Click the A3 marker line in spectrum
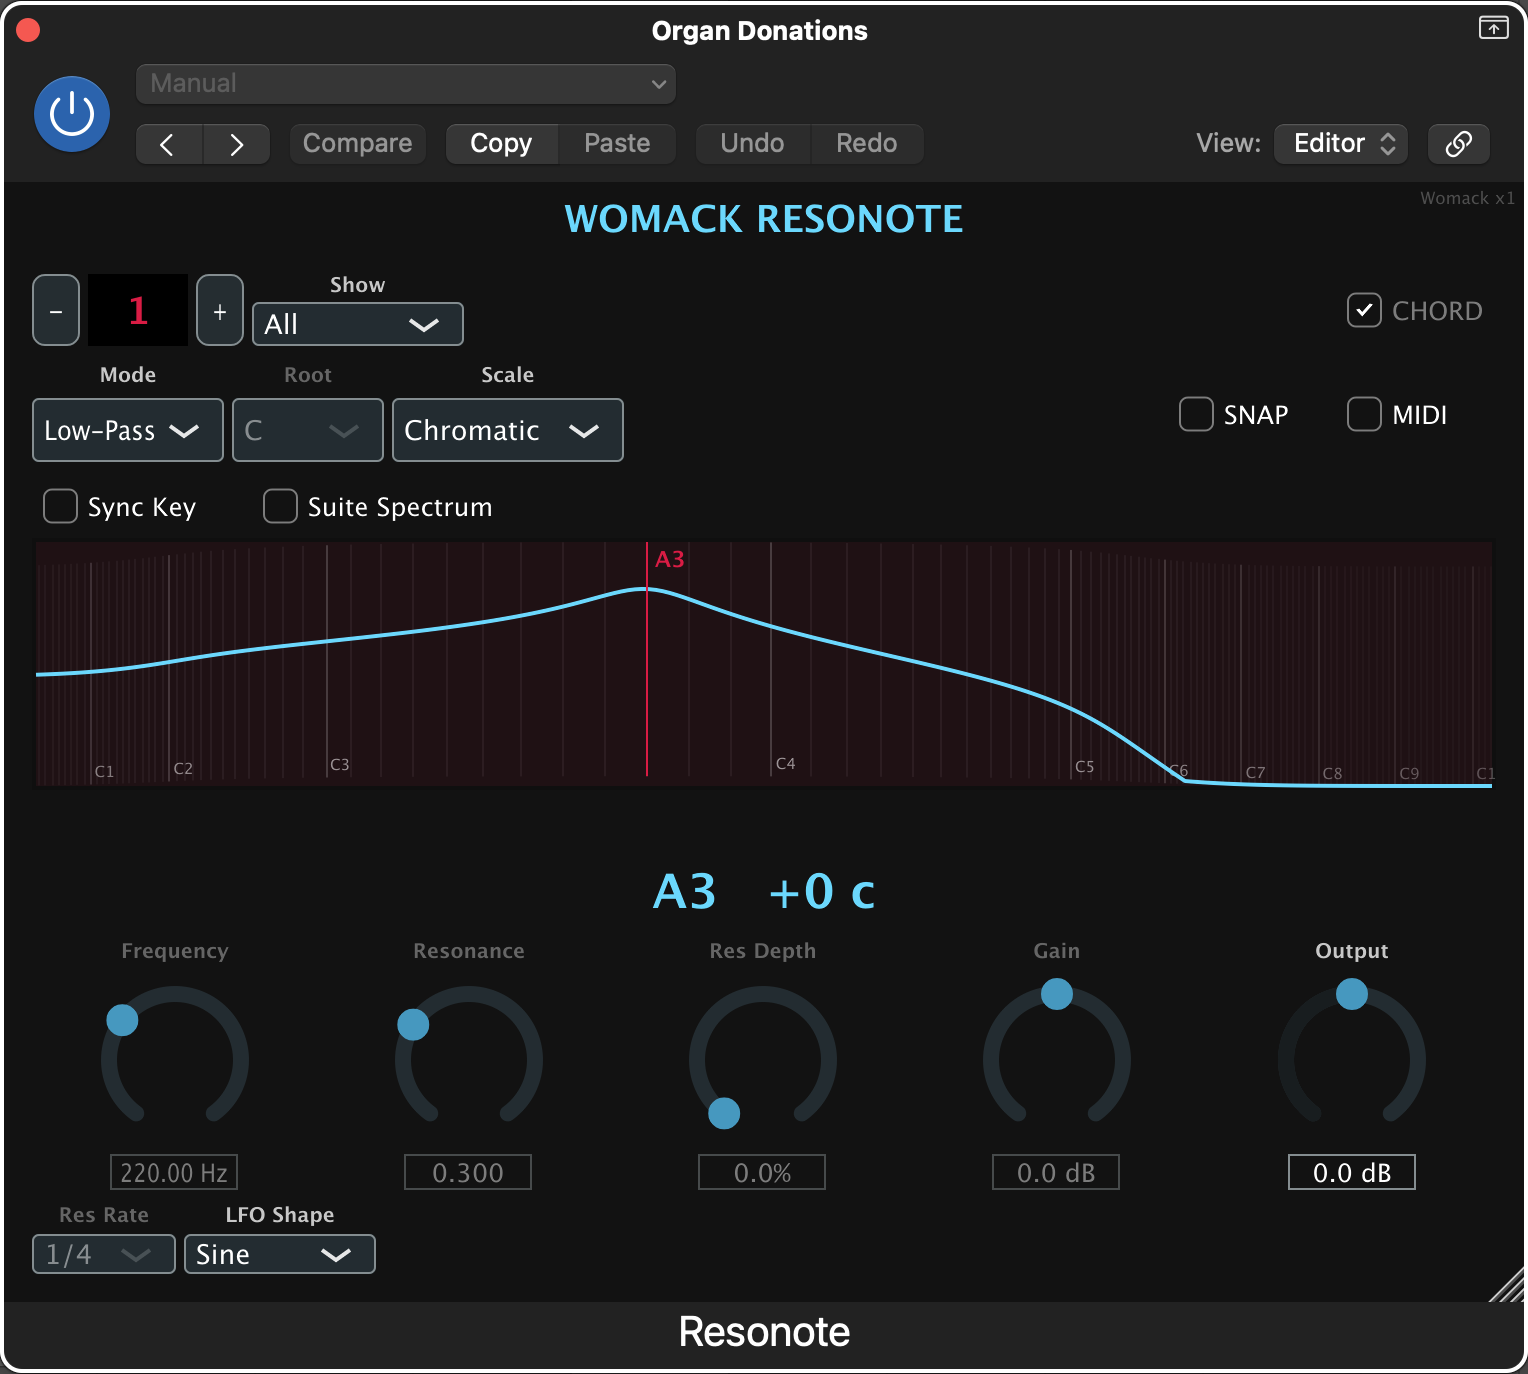 coord(647,660)
